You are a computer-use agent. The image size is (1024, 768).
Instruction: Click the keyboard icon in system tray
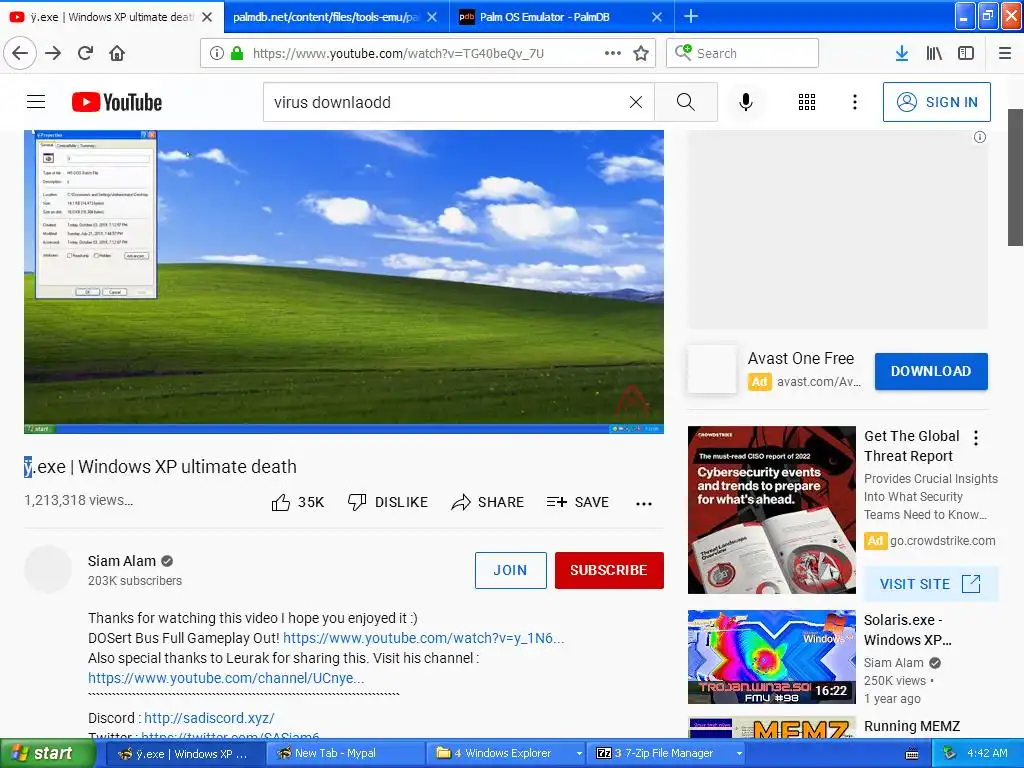(x=912, y=754)
